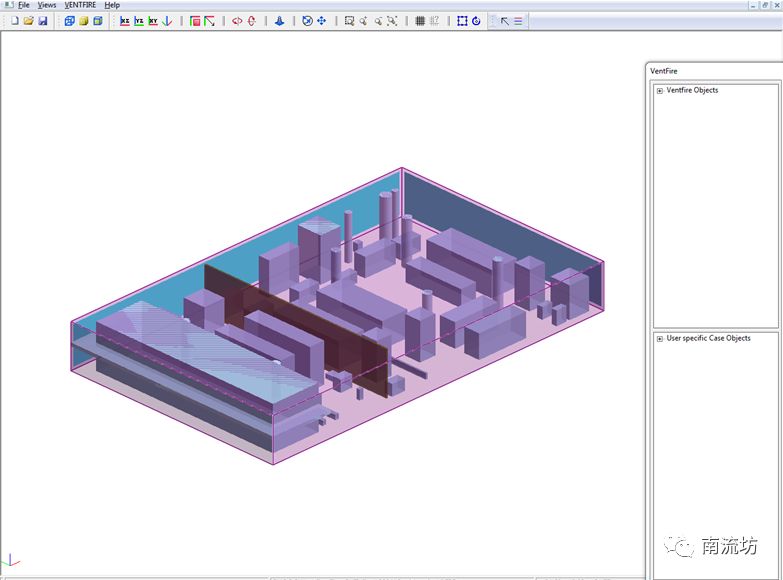Toggle the grid display icon

click(x=420, y=21)
